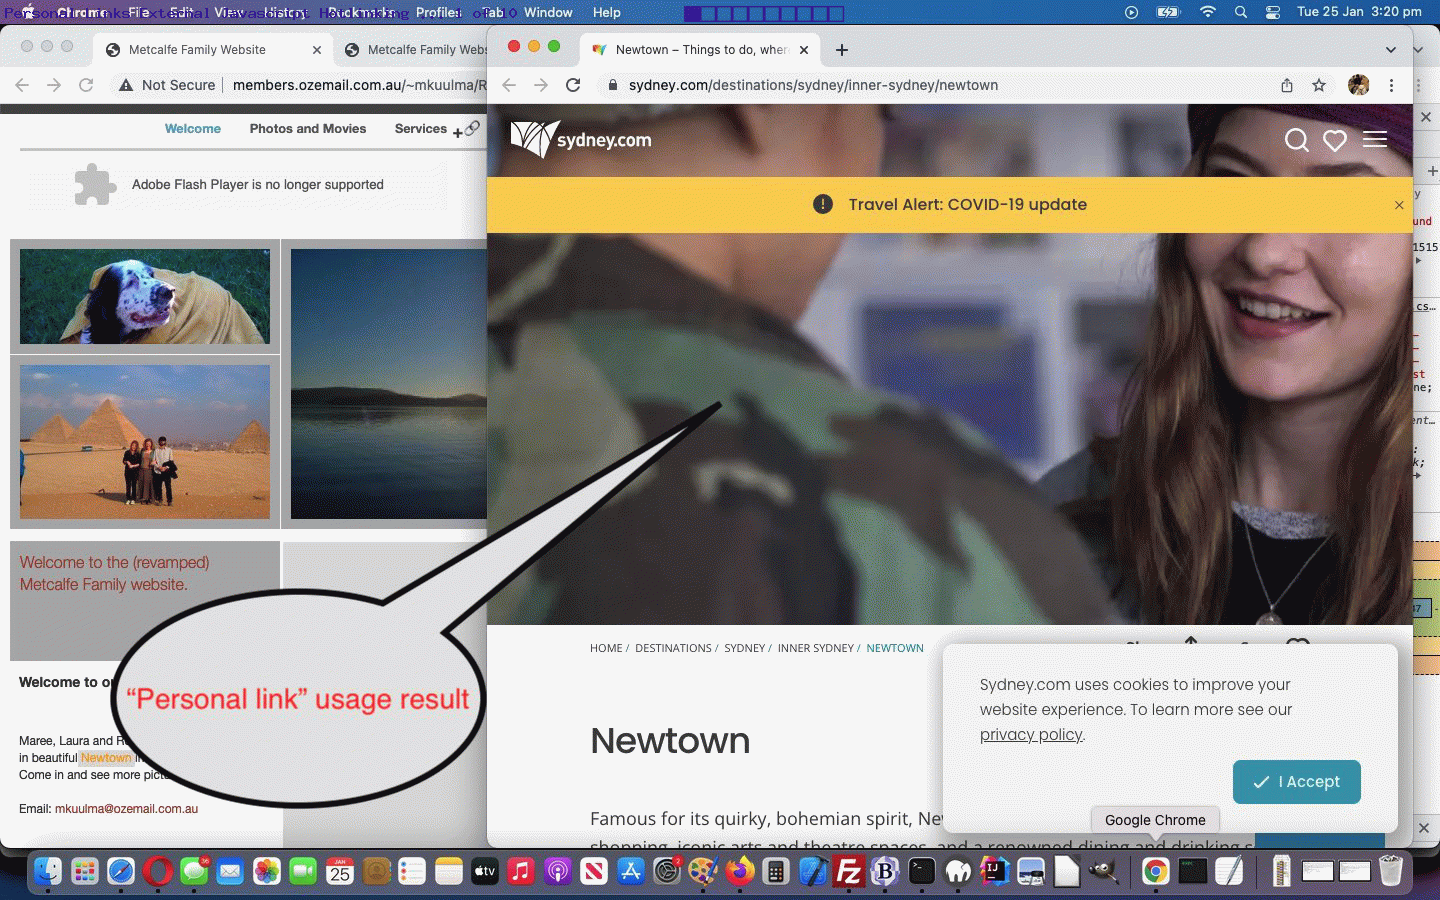Go to DESTINATIONS breadcrumb

pyautogui.click(x=673, y=648)
